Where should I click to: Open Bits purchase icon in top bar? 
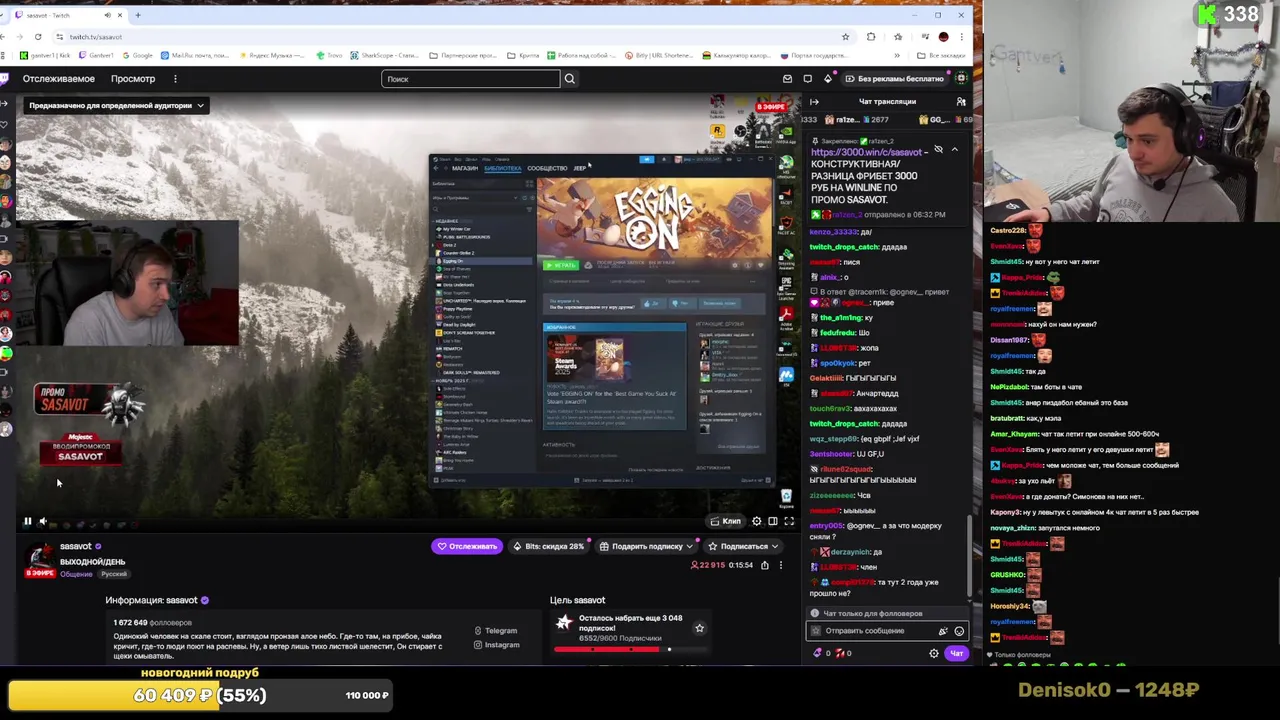tap(828, 79)
